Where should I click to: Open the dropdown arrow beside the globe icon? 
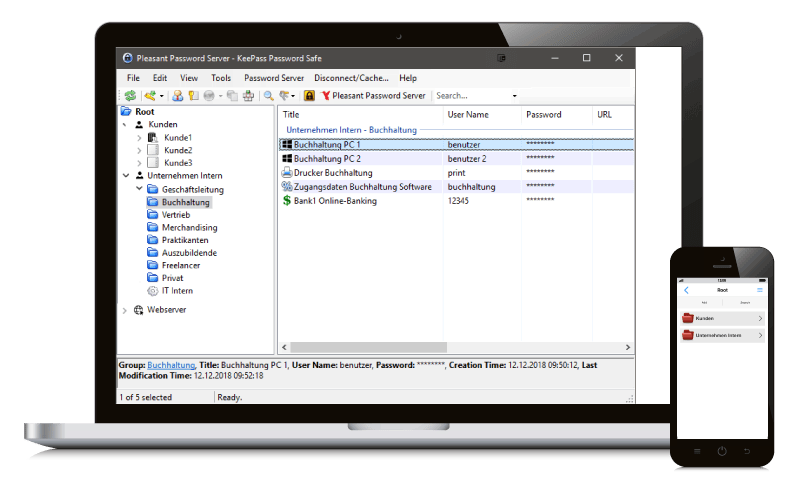pos(220,96)
